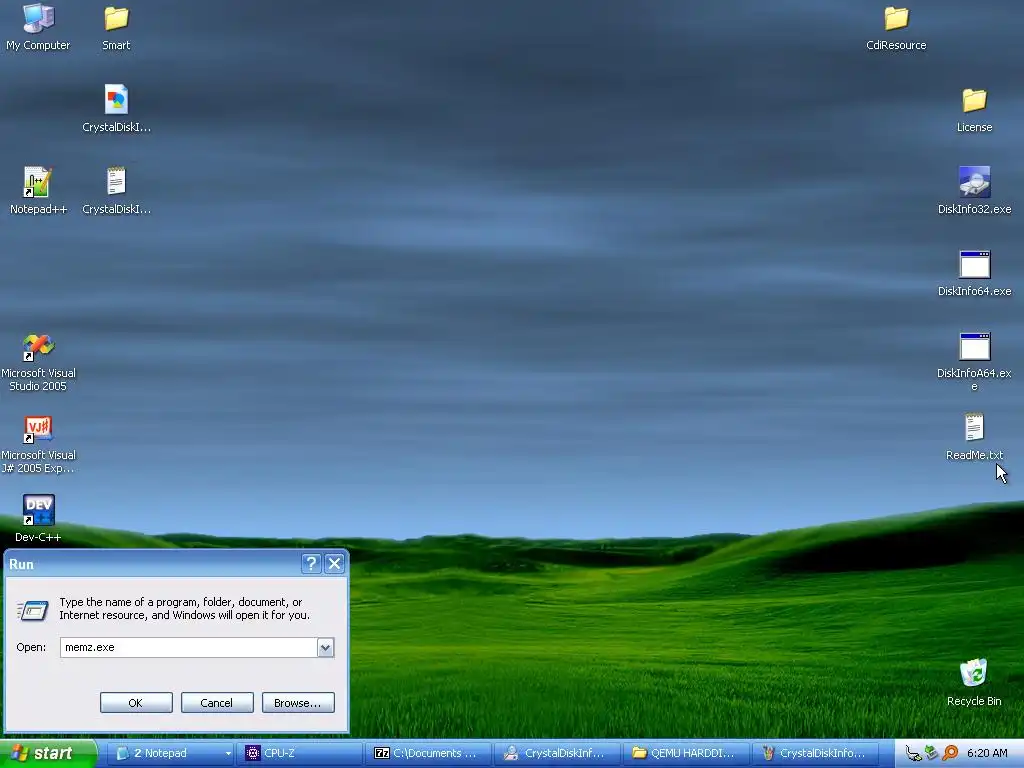
Task: Click Cancel in the Run dialog
Action: pos(217,703)
